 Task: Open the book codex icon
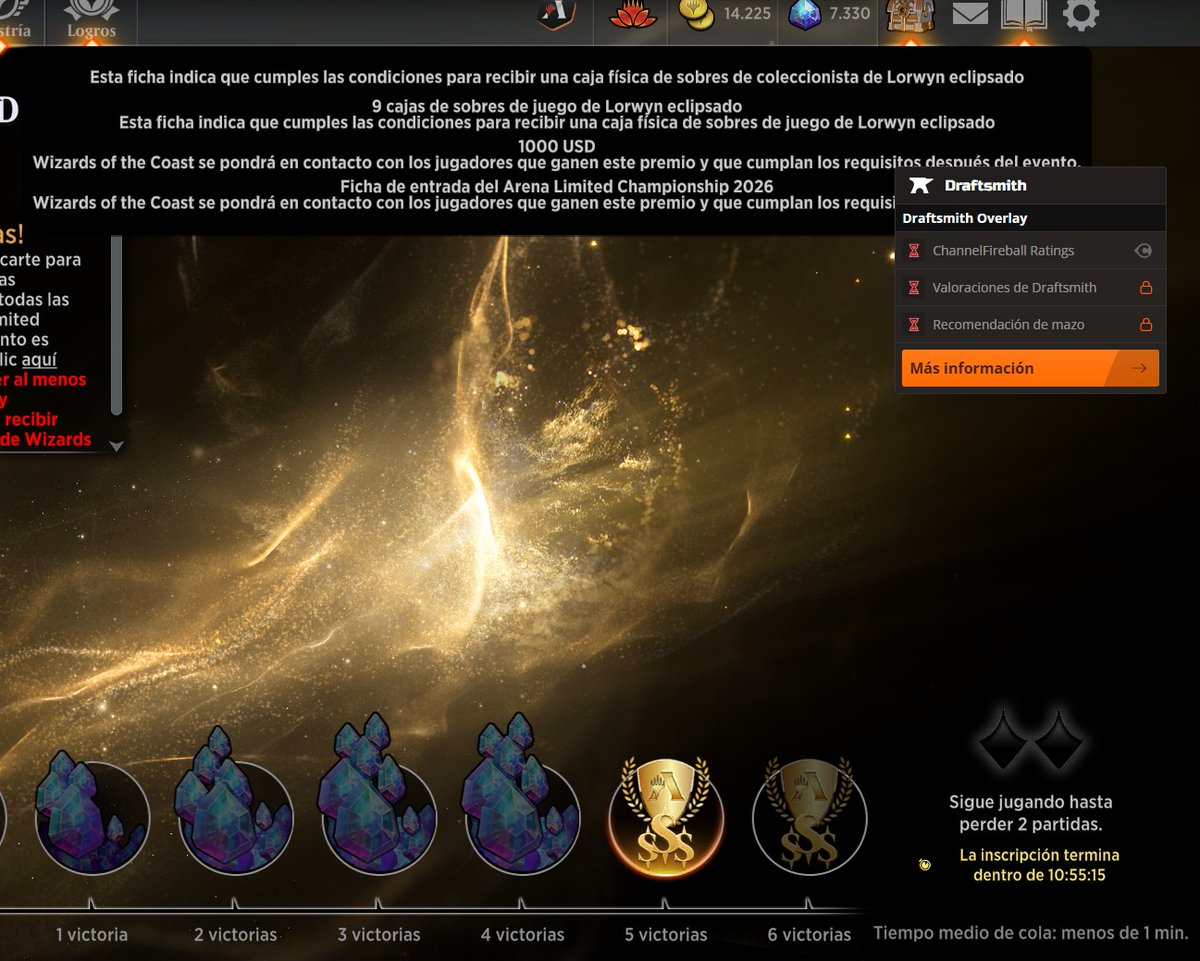tap(1024, 15)
